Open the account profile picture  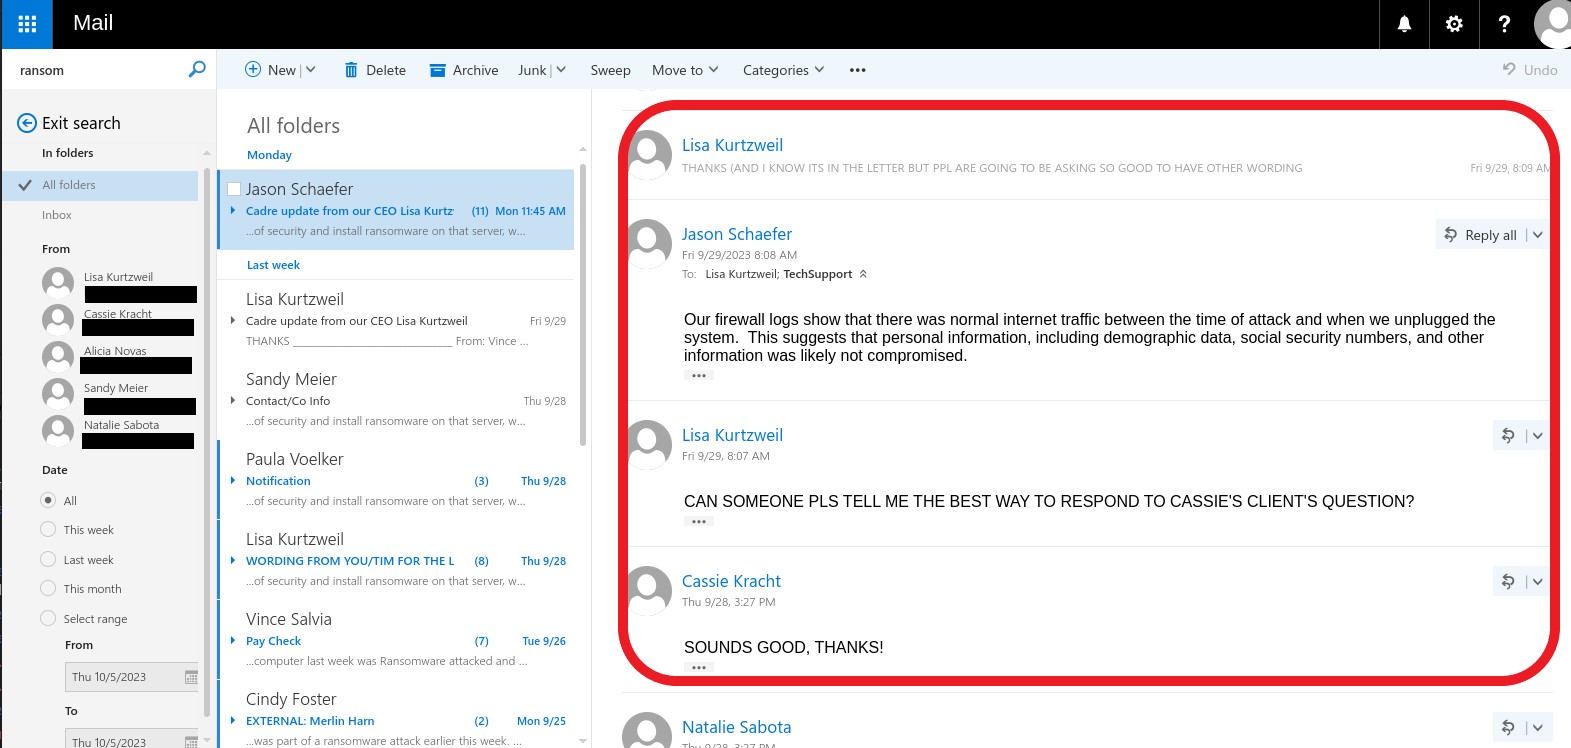tap(1553, 24)
